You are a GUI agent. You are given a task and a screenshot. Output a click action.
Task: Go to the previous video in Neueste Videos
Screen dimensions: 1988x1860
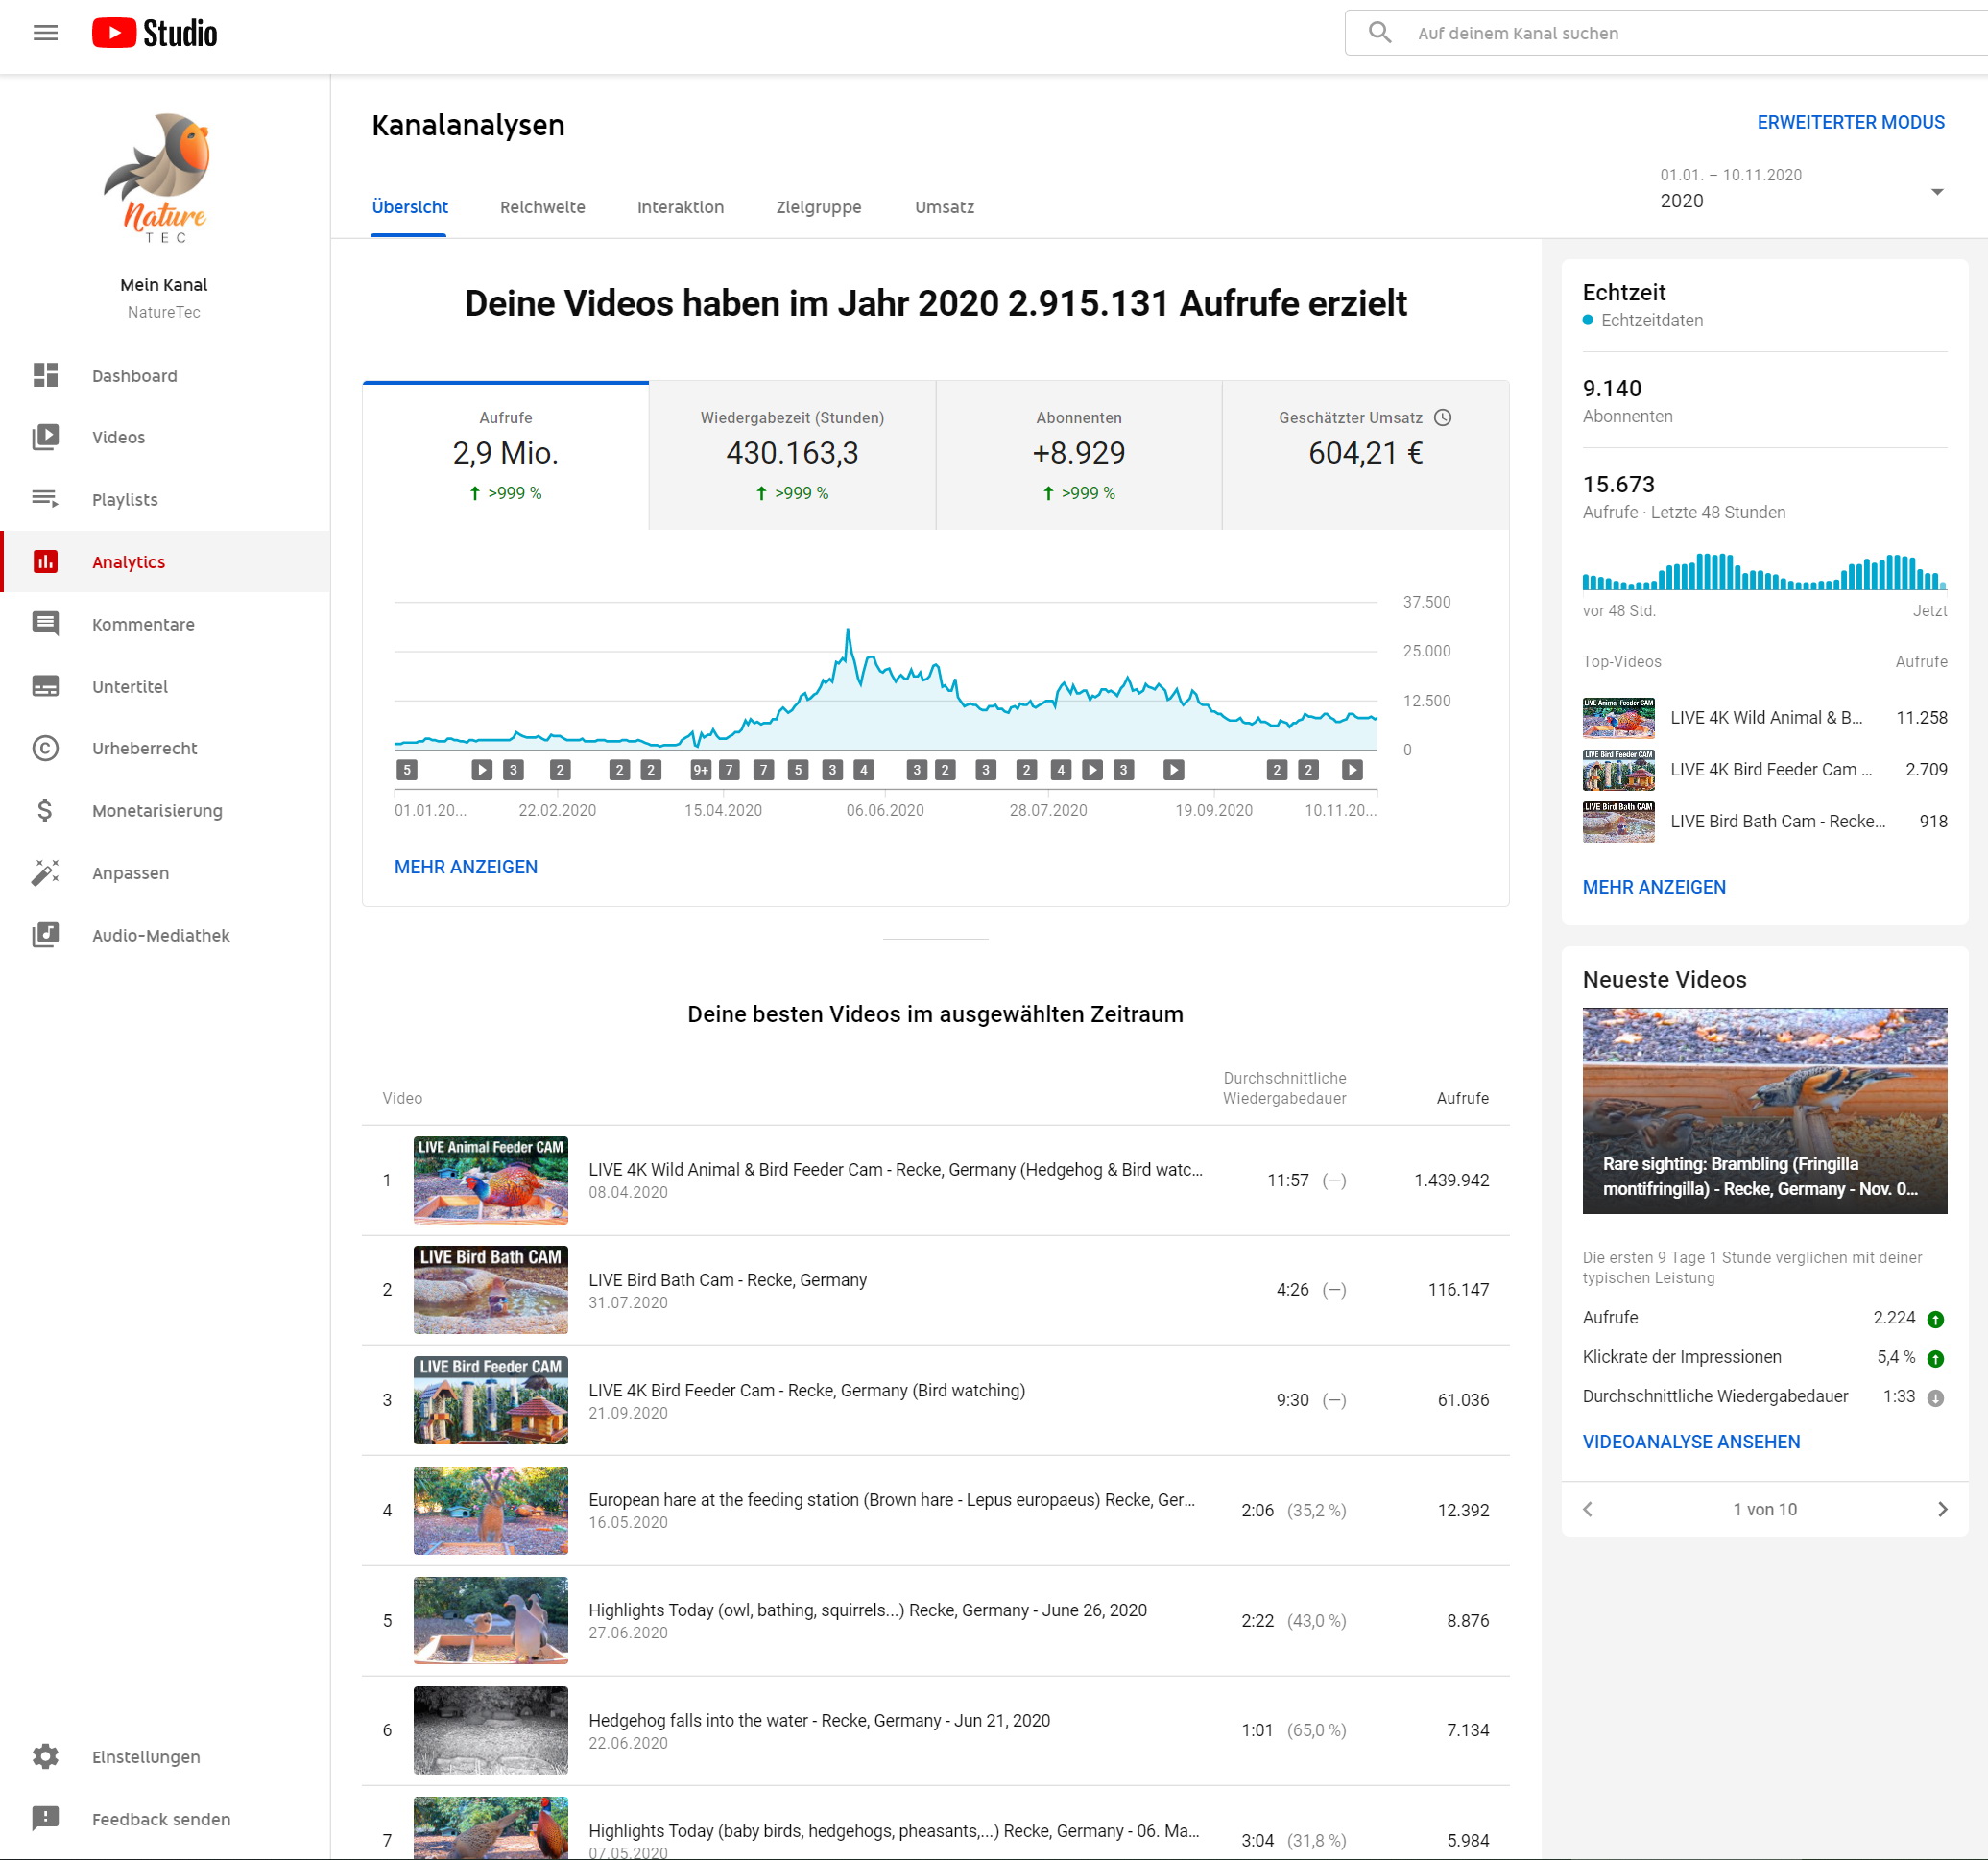tap(1587, 1509)
